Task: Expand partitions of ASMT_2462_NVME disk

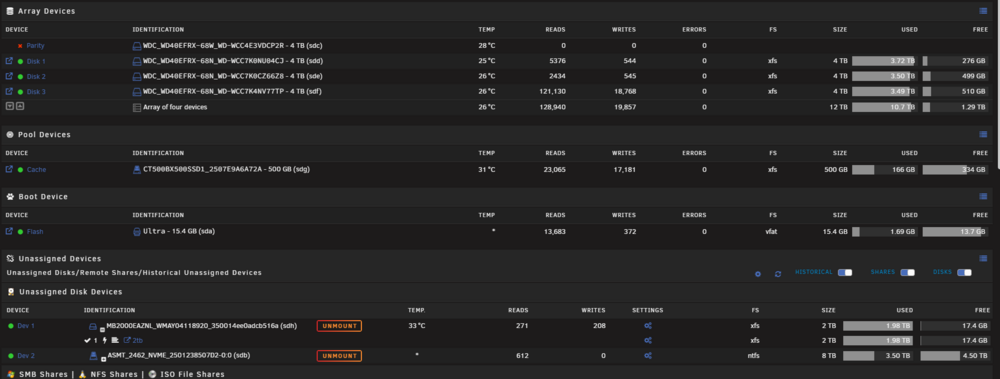Action: tap(103, 360)
